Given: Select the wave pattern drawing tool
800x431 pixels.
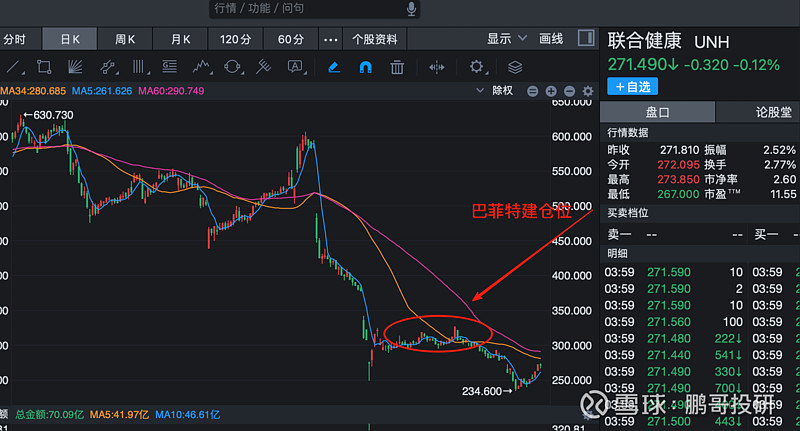Looking at the screenshot, I should [202, 67].
